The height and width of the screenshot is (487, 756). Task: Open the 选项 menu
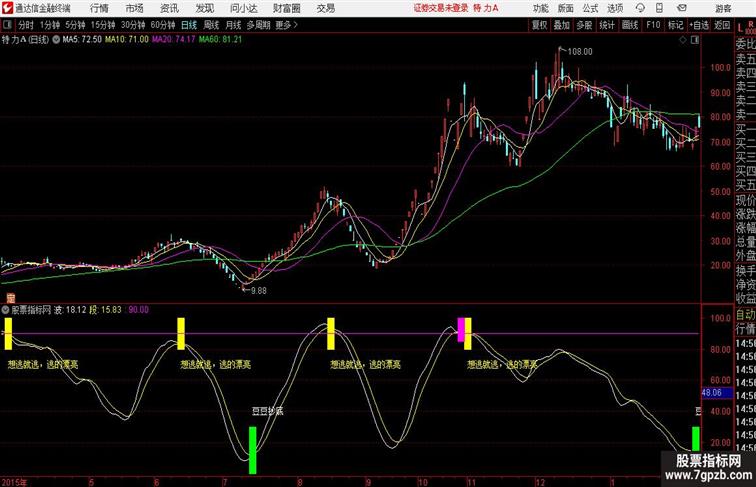coord(615,8)
